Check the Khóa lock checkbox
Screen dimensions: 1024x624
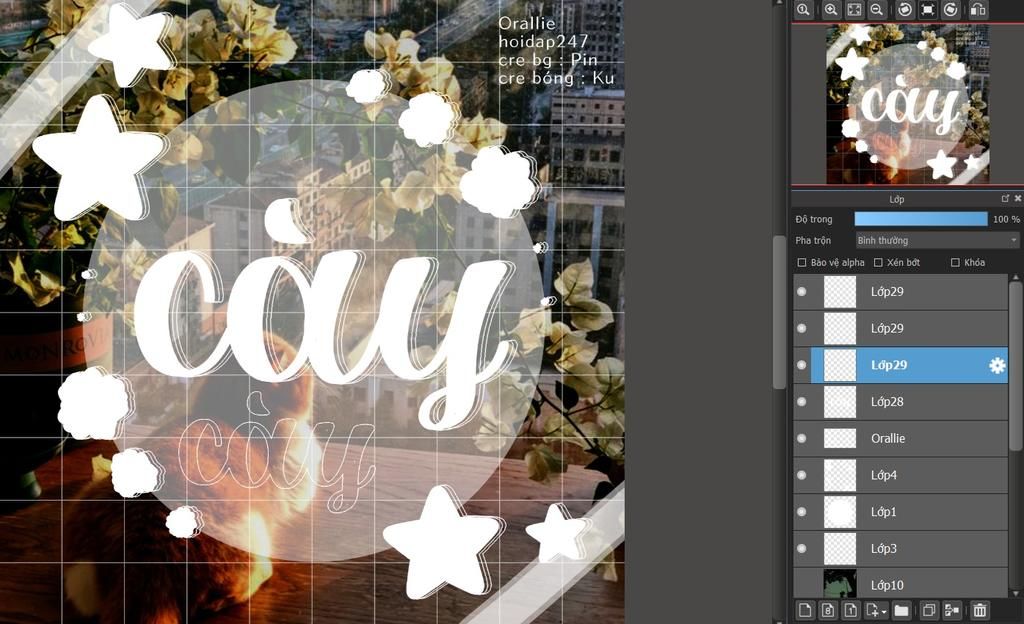[955, 262]
